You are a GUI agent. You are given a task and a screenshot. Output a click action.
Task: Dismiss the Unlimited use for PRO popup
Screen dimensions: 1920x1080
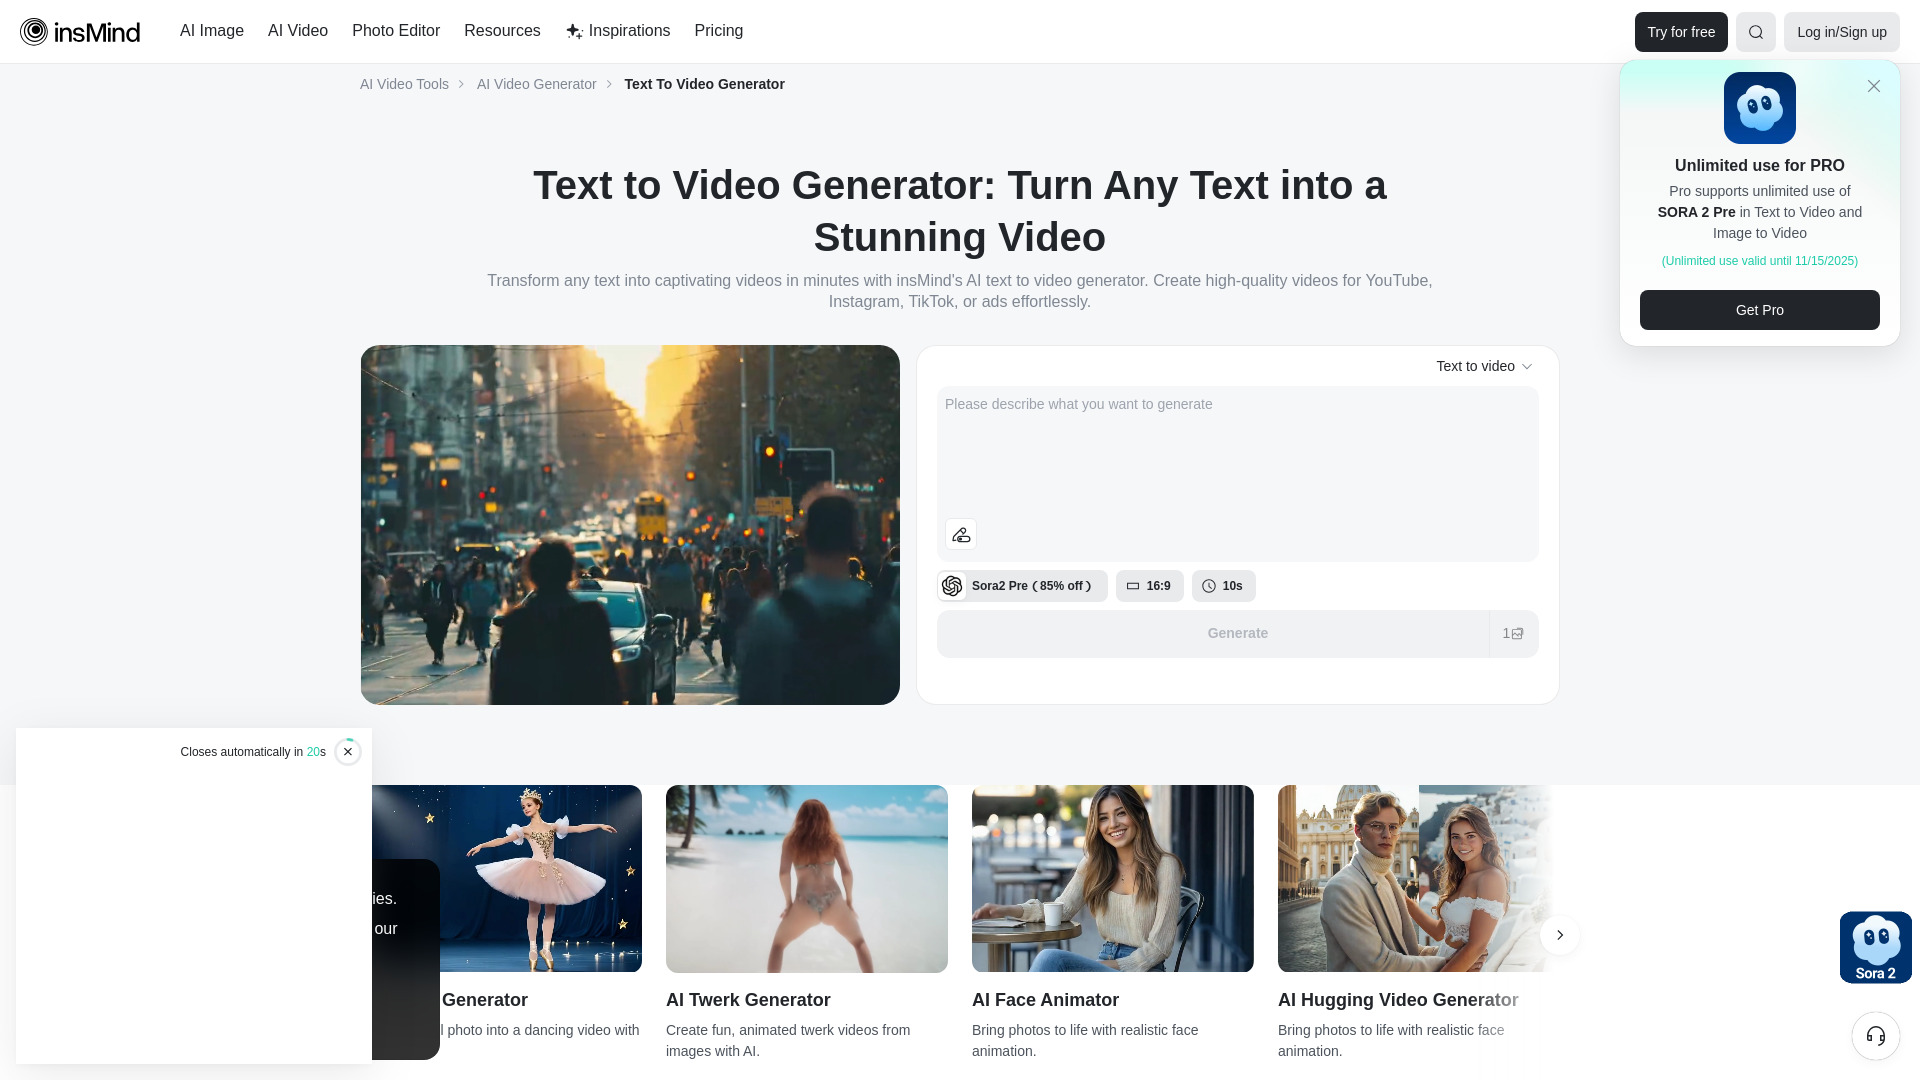(x=1874, y=86)
